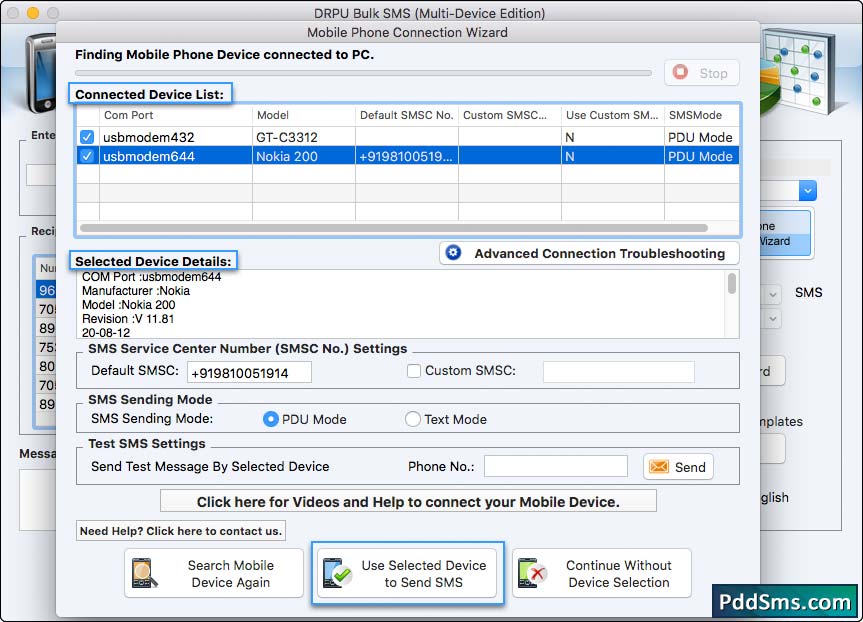The image size is (863, 622).
Task: Click Use Selected Device to Send SMS
Action: tap(408, 574)
